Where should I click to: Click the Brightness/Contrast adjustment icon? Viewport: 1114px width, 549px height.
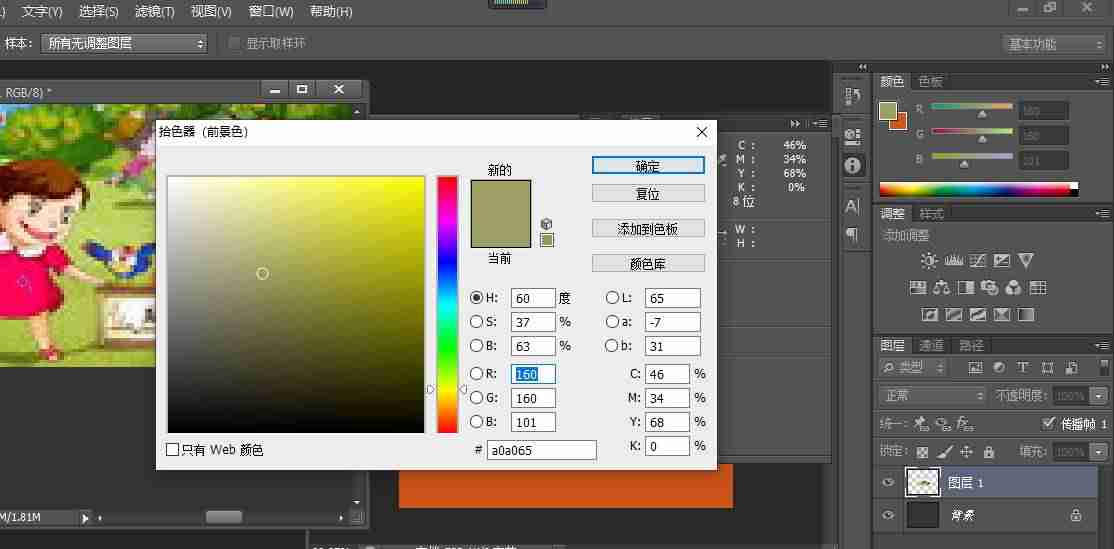[x=929, y=261]
